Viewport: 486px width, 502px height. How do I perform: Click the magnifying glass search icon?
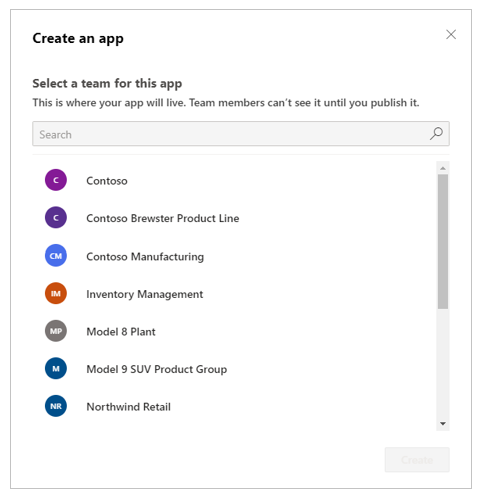pos(436,134)
